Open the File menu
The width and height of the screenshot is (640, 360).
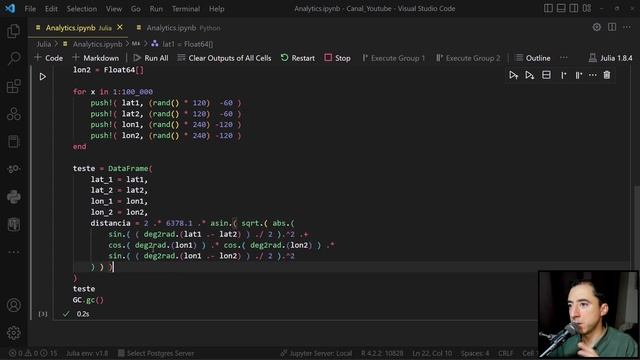[30, 9]
